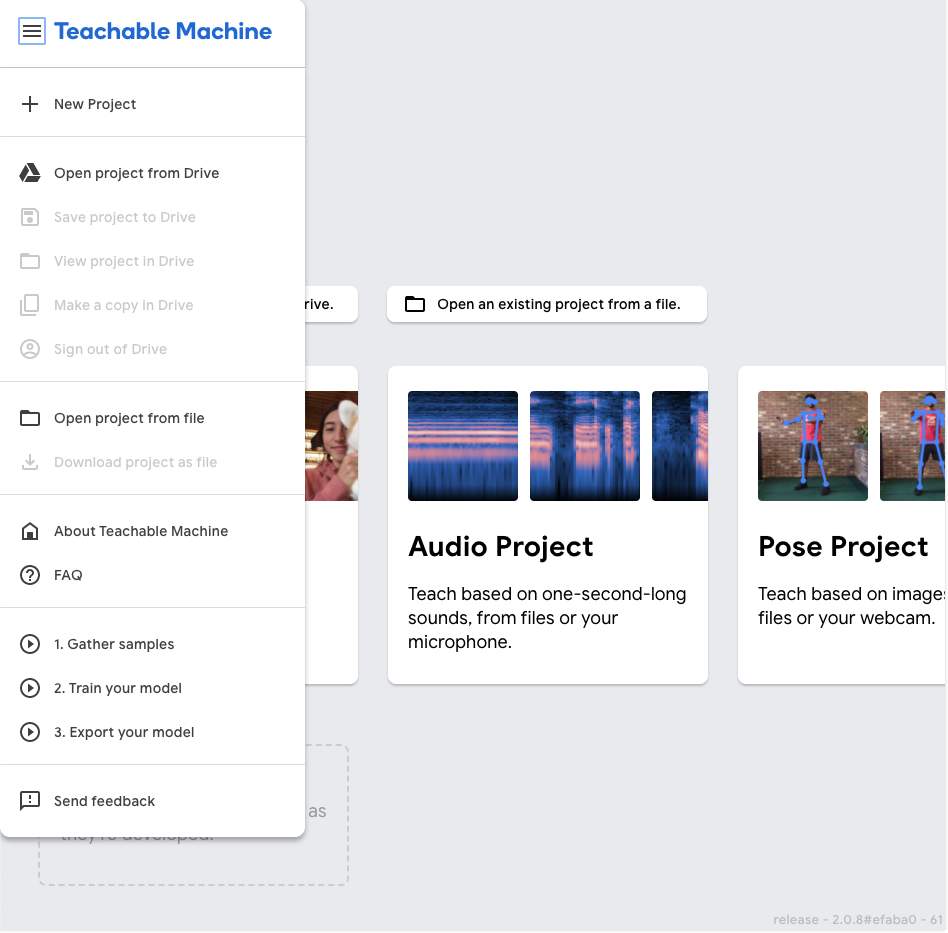Click play icon for Gather samples
This screenshot has height=933, width=948.
30,644
